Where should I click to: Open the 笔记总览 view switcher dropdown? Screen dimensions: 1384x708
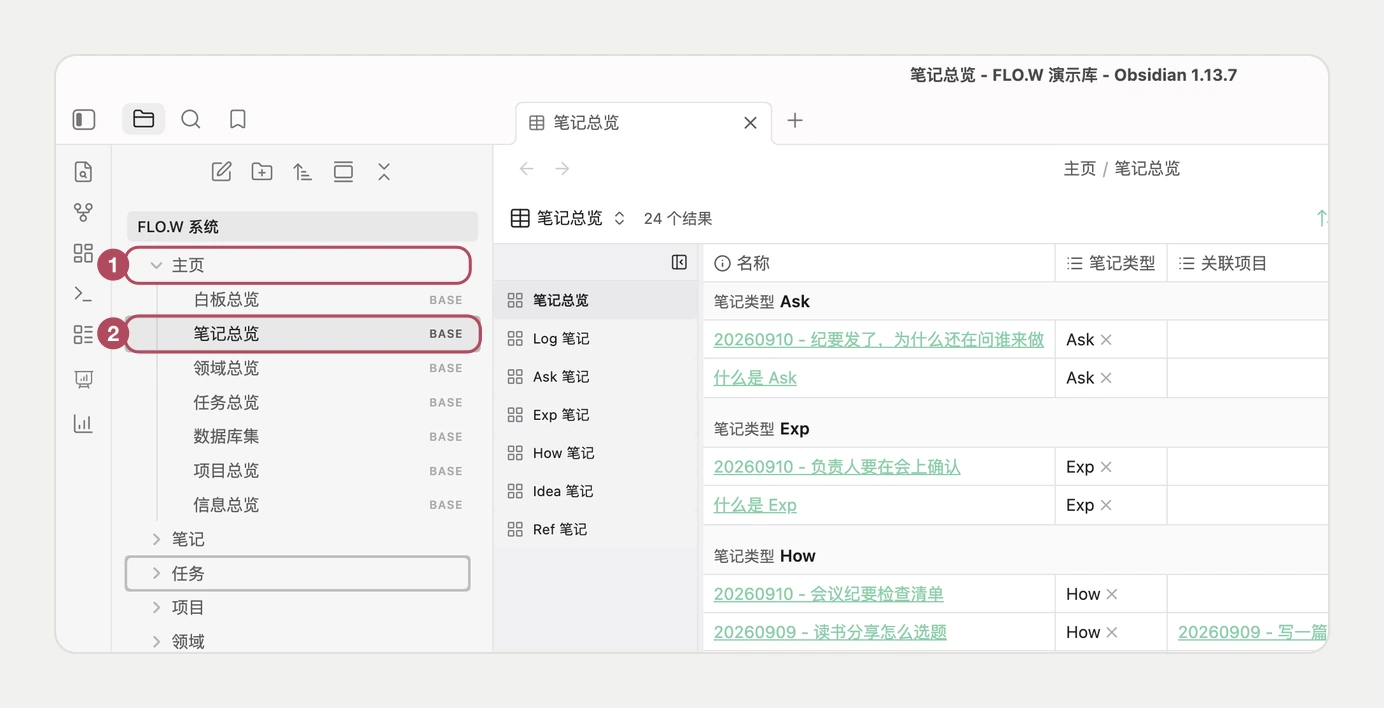pos(568,218)
